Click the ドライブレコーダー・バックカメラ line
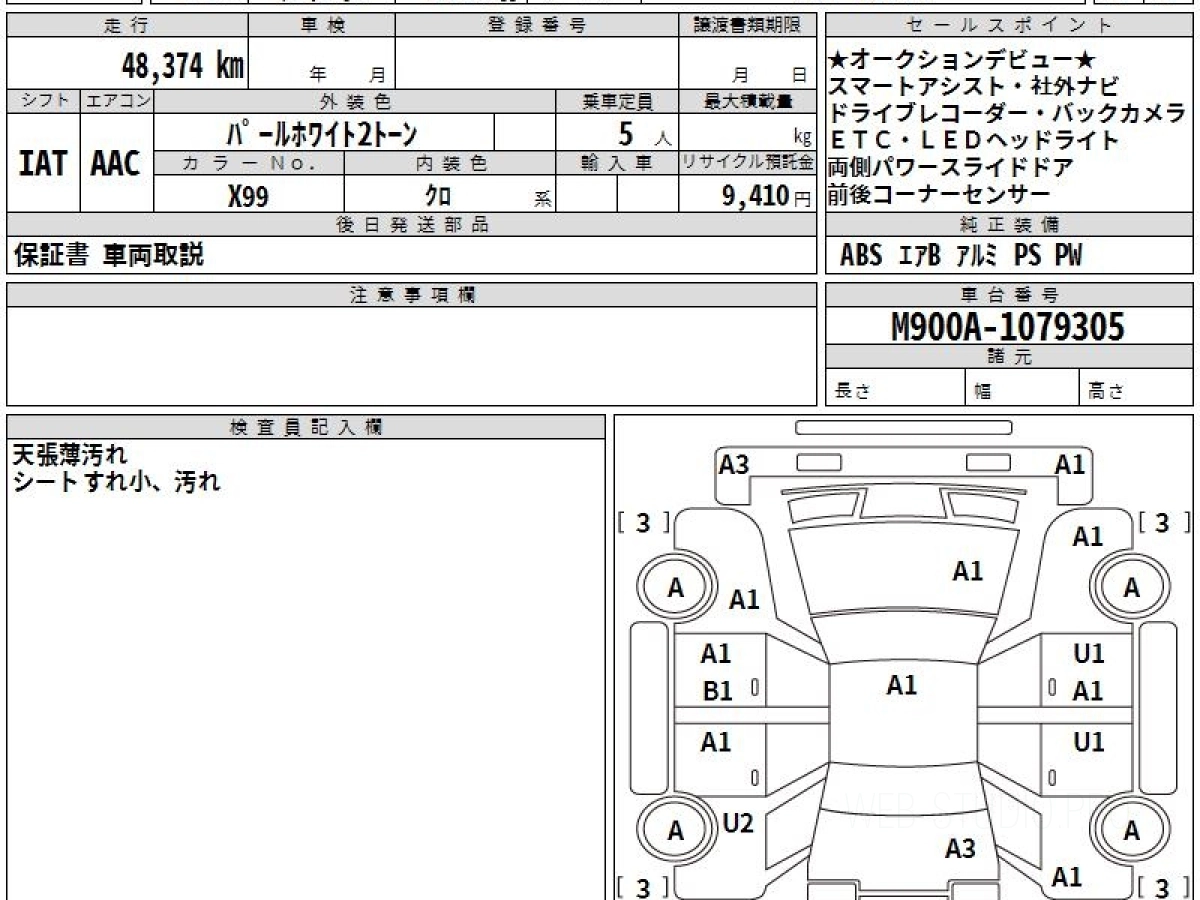1200x900 pixels. click(1008, 113)
